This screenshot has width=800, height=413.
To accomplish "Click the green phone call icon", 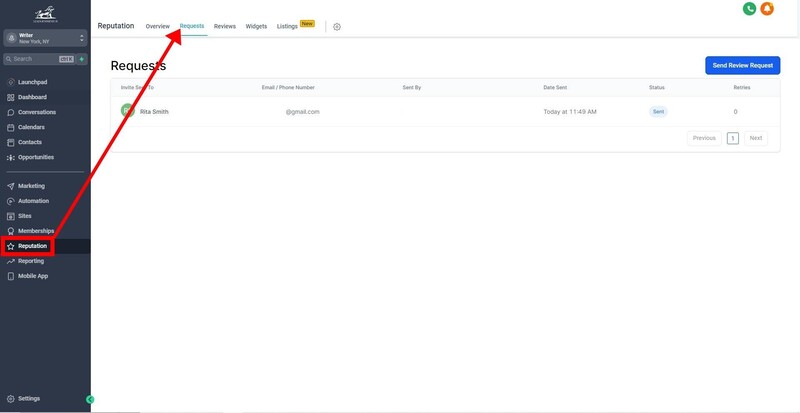I will pyautogui.click(x=749, y=9).
